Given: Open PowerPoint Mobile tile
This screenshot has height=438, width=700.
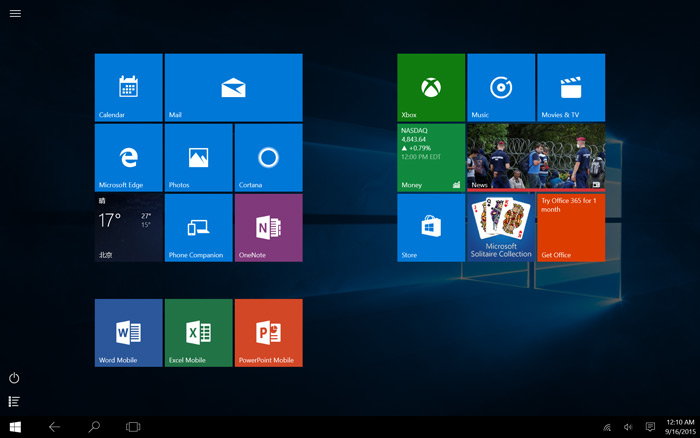Looking at the screenshot, I should (x=268, y=332).
